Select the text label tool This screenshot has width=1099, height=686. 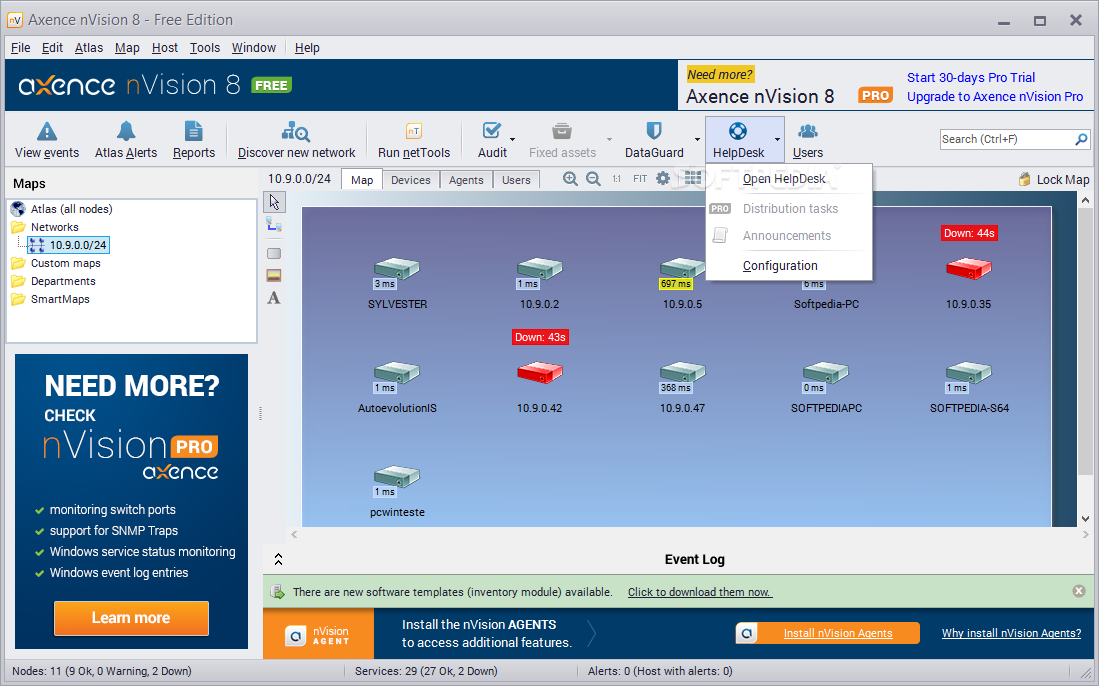click(x=274, y=298)
